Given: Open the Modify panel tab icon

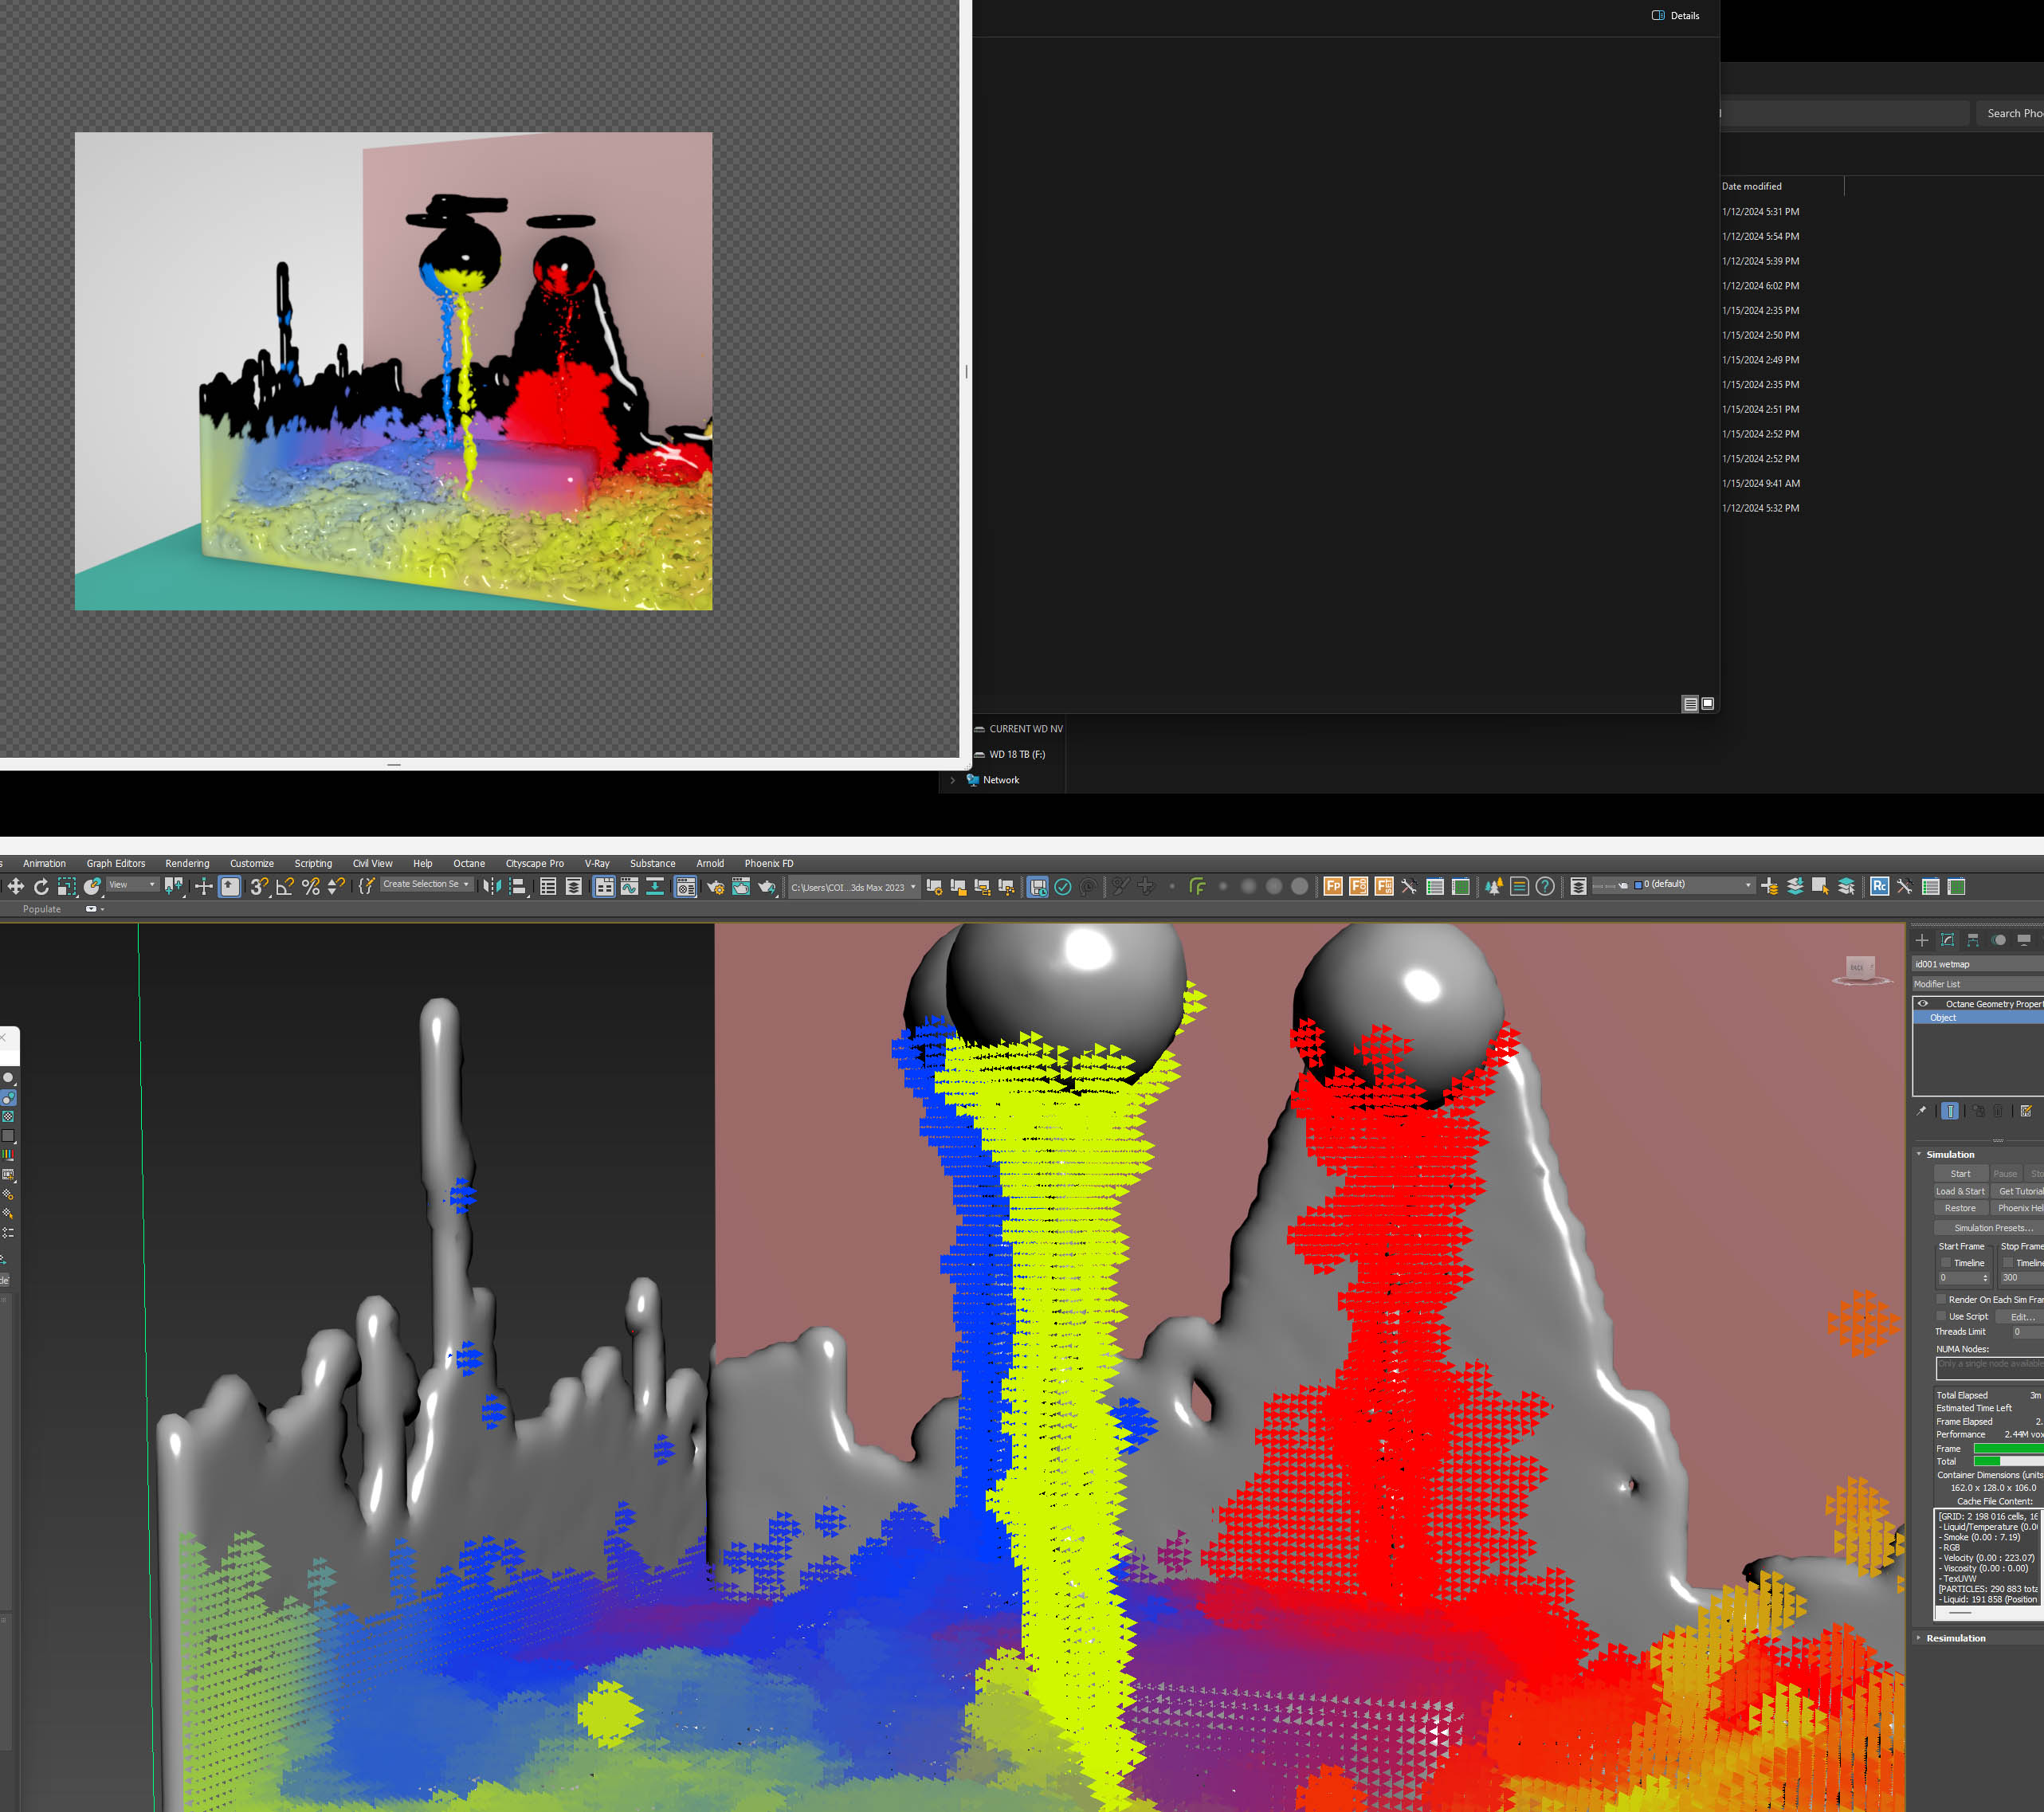Looking at the screenshot, I should [1947, 940].
